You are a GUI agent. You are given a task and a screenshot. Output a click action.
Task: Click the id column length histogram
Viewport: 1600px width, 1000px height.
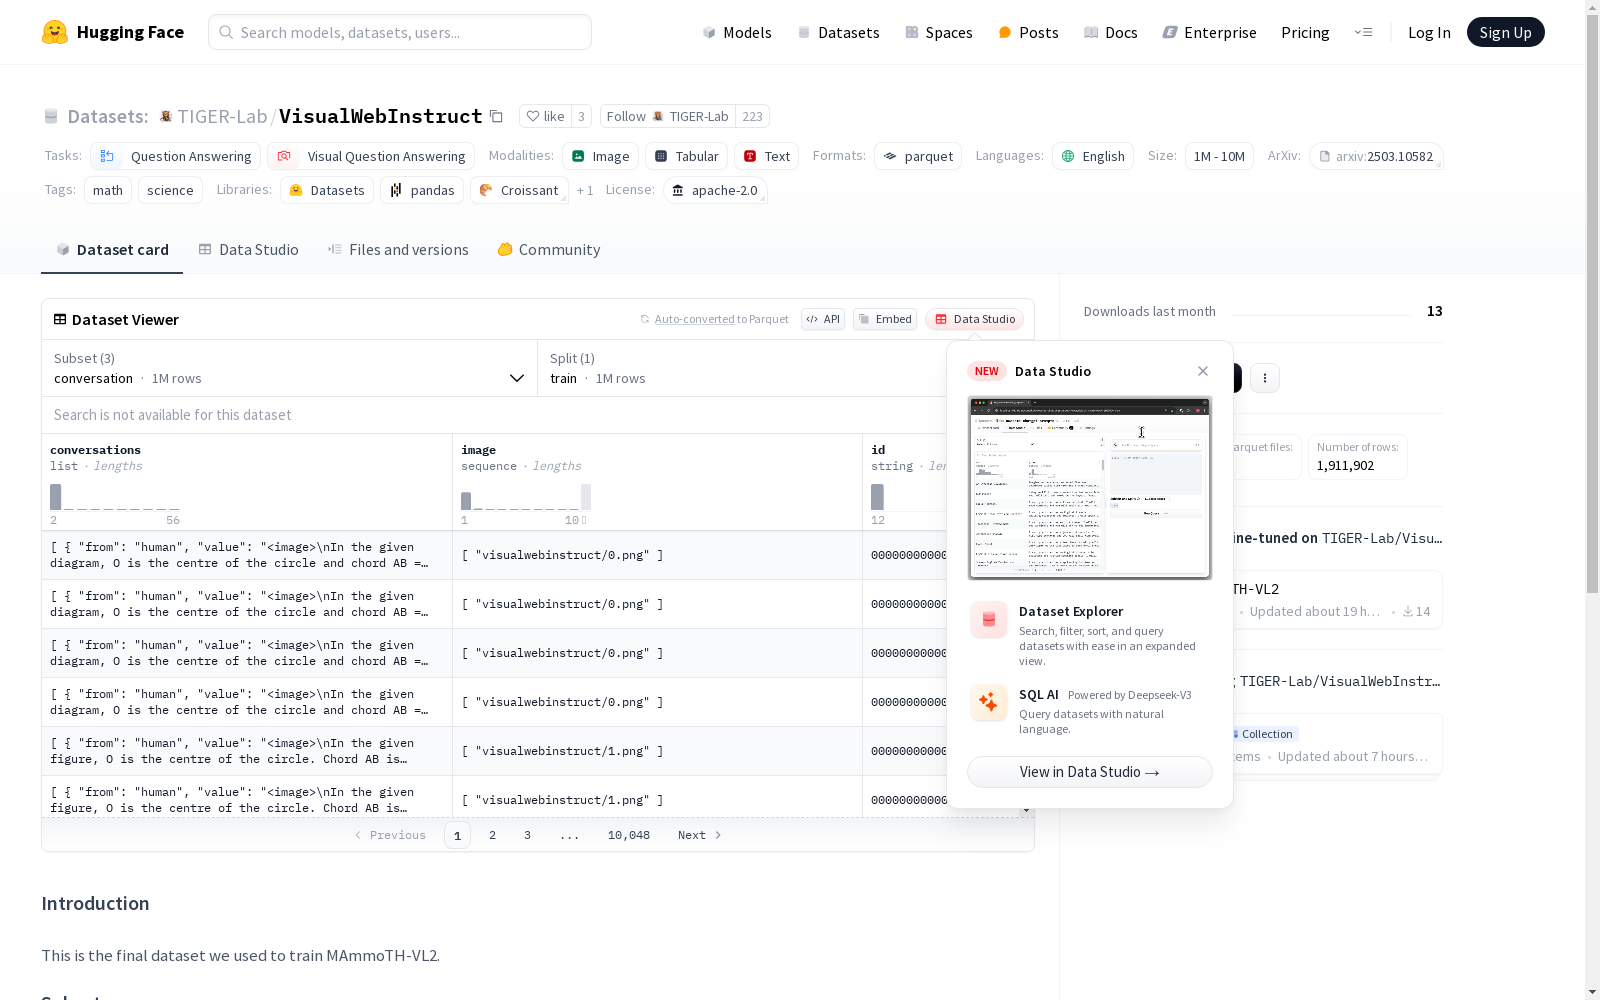click(908, 497)
